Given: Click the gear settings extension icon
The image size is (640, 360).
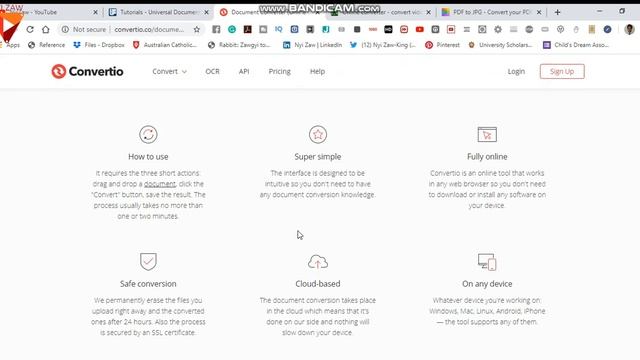Looking at the screenshot, I should tap(498, 29).
